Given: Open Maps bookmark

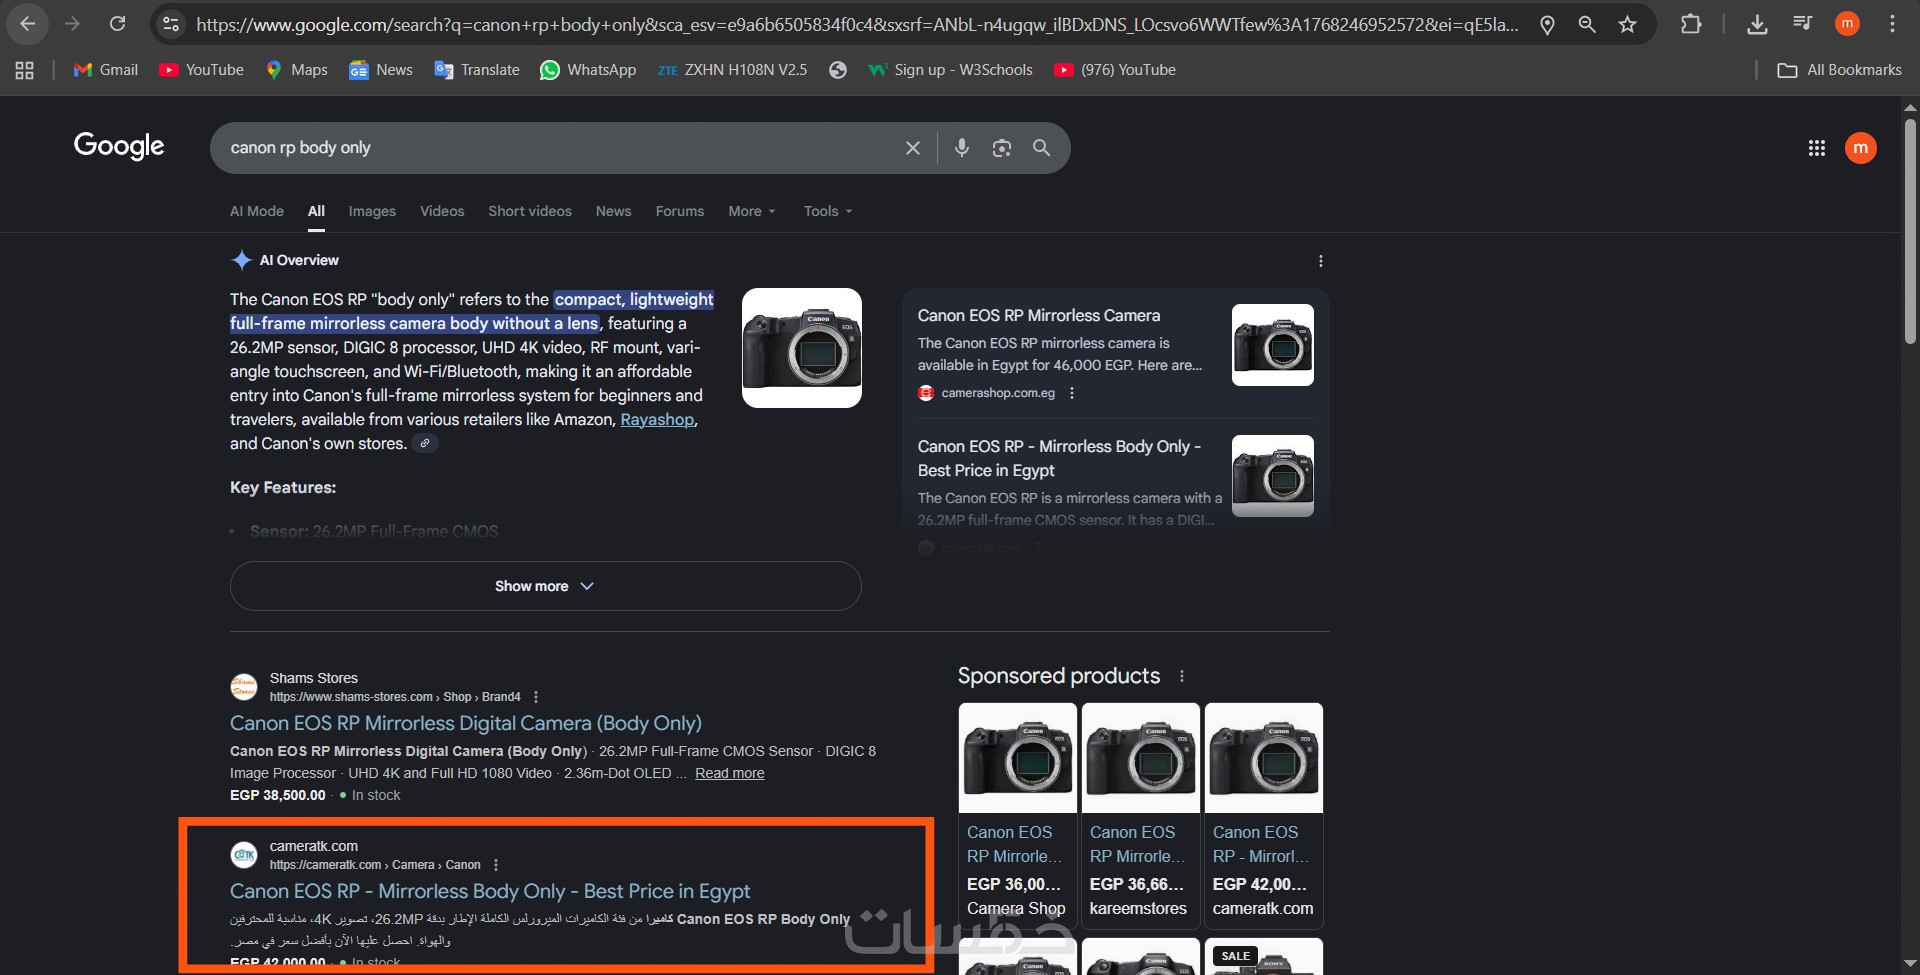Looking at the screenshot, I should coord(297,70).
